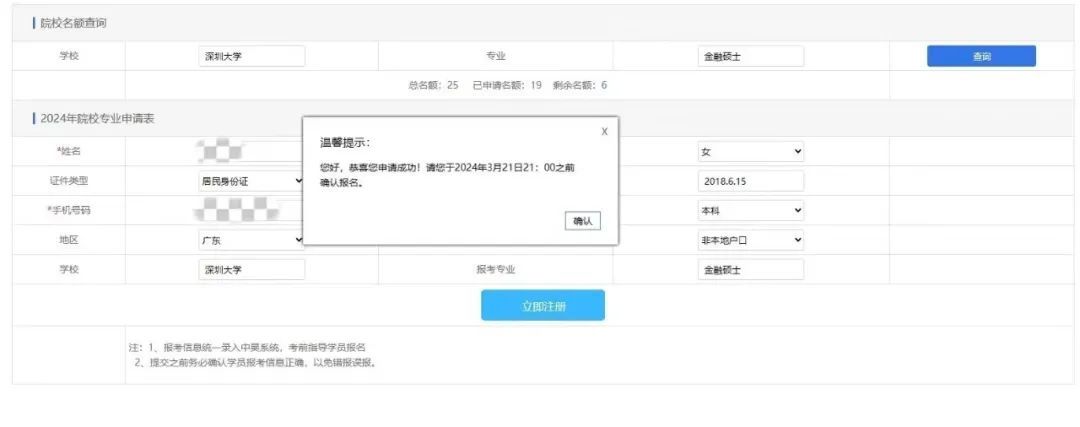Select the 报考专业 input with 金融硕士

750,270
